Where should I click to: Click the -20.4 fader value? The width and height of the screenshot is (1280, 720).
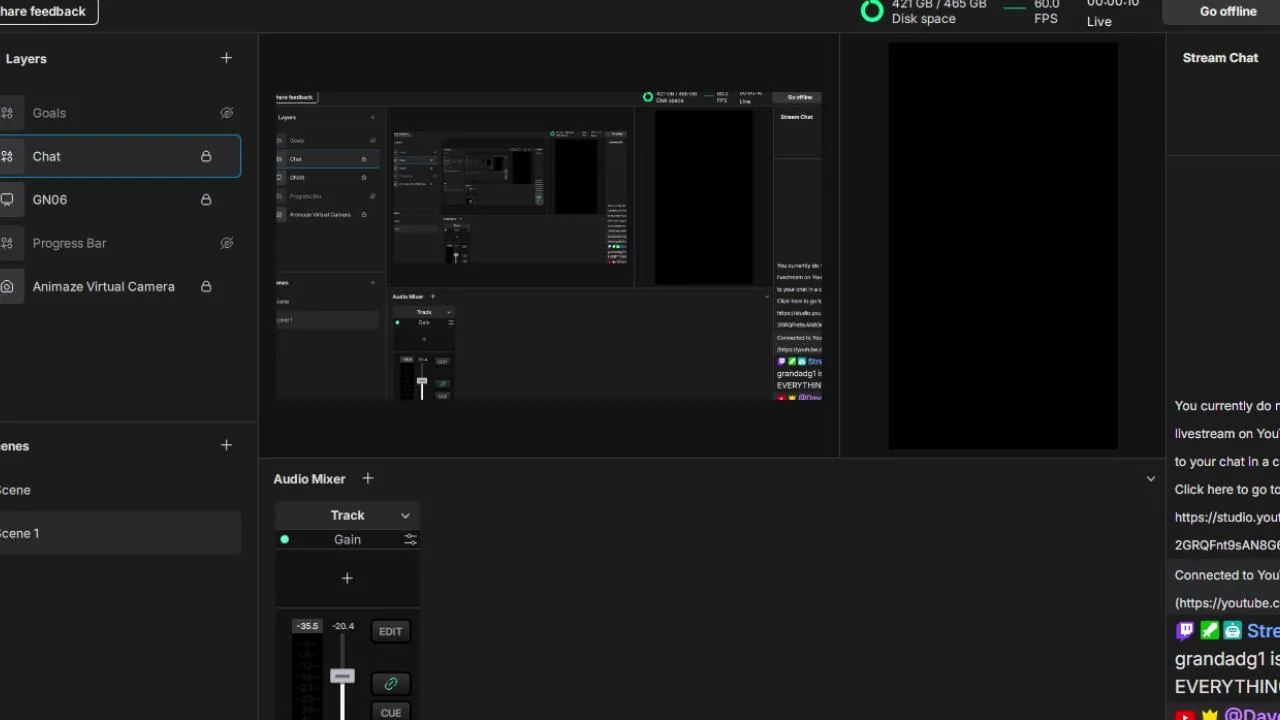[343, 626]
